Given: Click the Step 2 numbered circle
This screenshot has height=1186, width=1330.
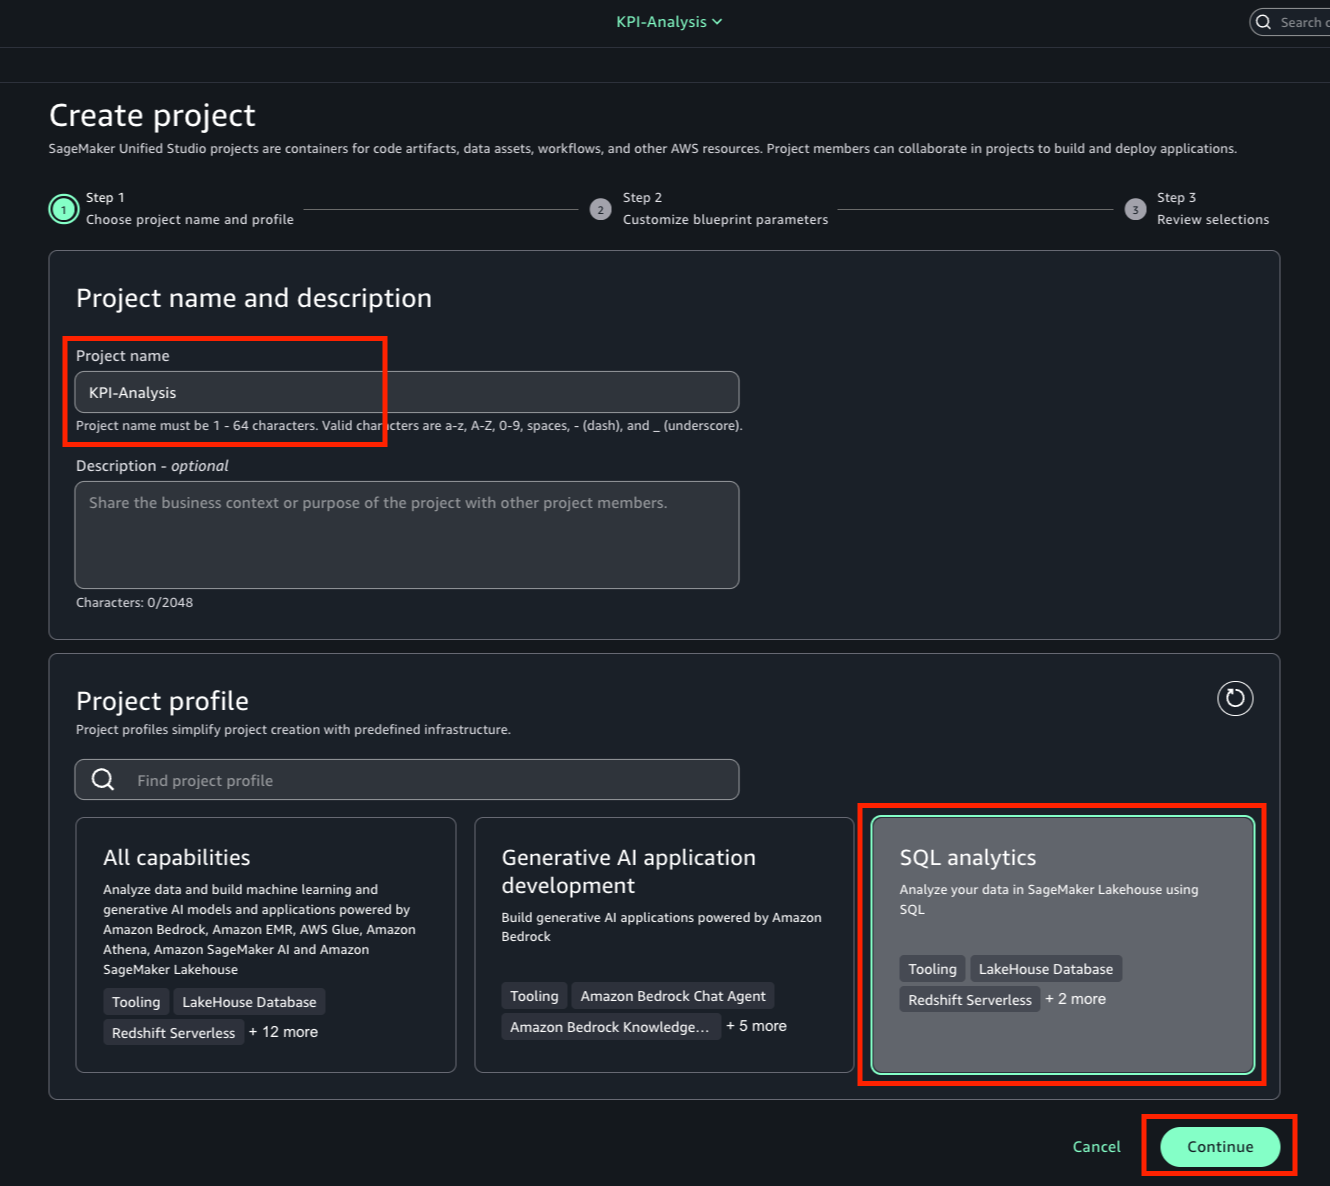Looking at the screenshot, I should (x=600, y=209).
